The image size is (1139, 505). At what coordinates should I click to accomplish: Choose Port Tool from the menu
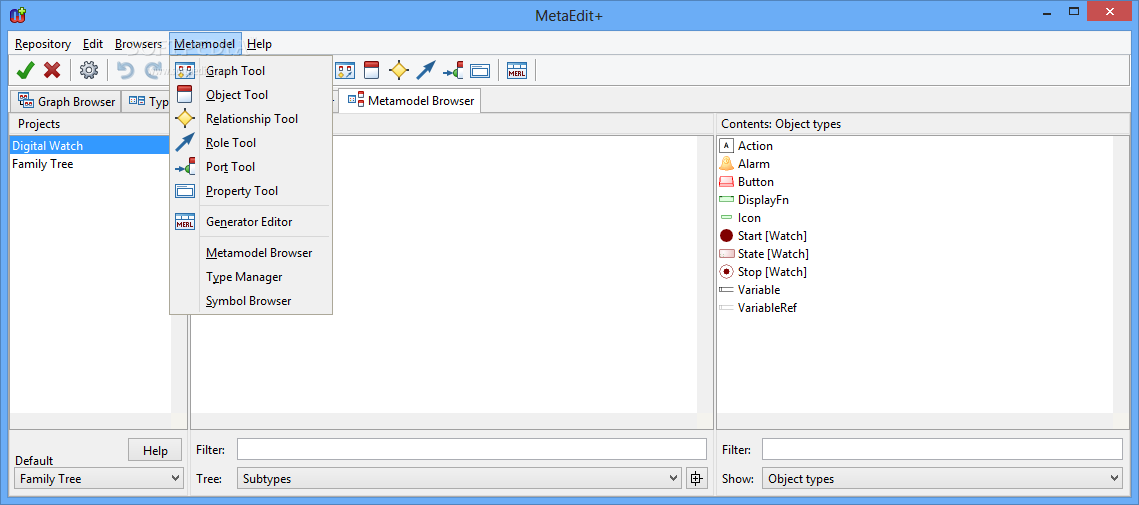[x=251, y=166]
